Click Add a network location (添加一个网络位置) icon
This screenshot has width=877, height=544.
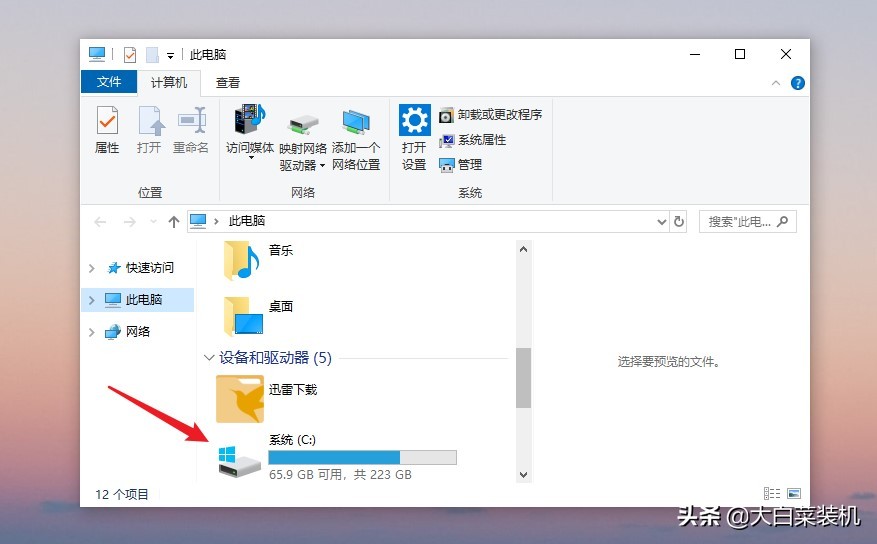click(x=356, y=122)
